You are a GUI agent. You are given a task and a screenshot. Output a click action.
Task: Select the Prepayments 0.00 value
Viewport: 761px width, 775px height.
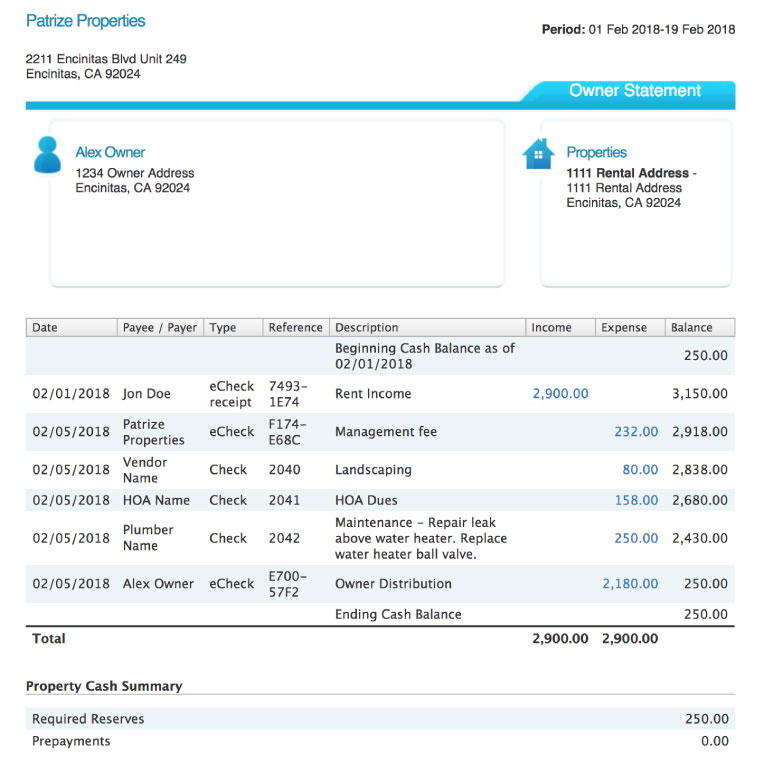[715, 741]
